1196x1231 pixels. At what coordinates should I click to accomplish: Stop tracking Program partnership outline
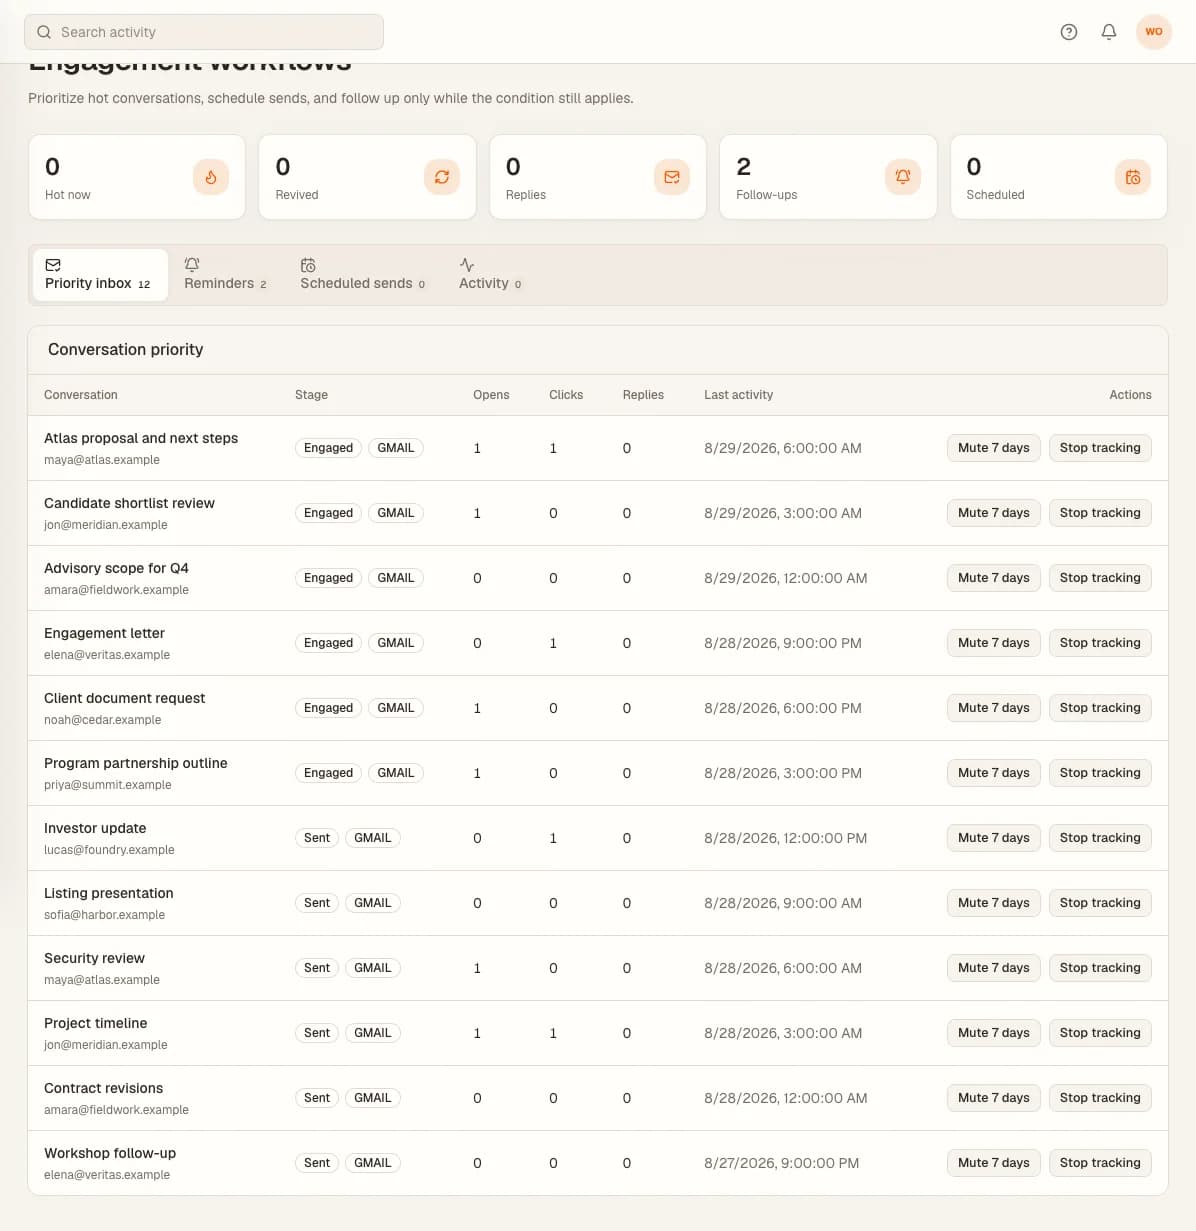point(1100,773)
